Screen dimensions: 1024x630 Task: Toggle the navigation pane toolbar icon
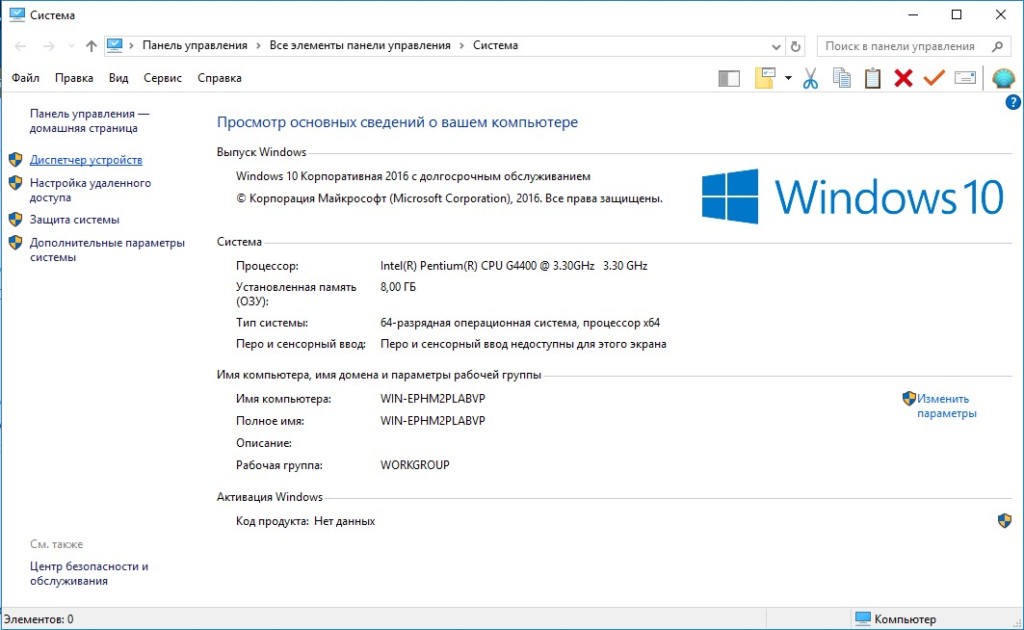coord(729,78)
